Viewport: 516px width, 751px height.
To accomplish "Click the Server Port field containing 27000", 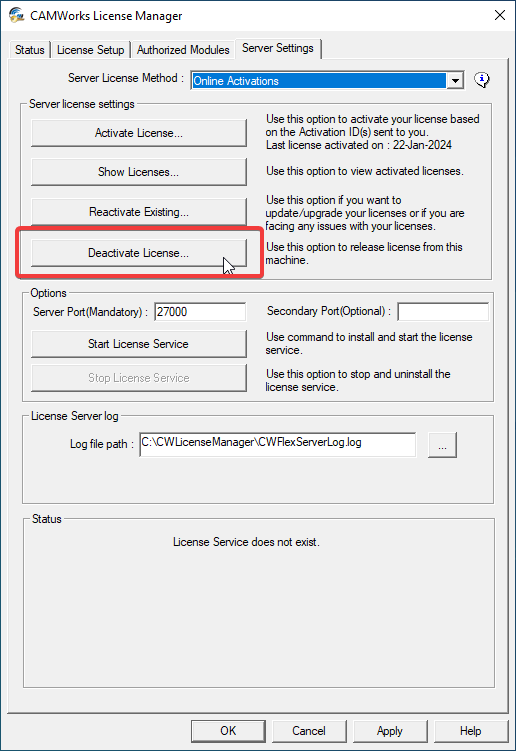I will 200,312.
